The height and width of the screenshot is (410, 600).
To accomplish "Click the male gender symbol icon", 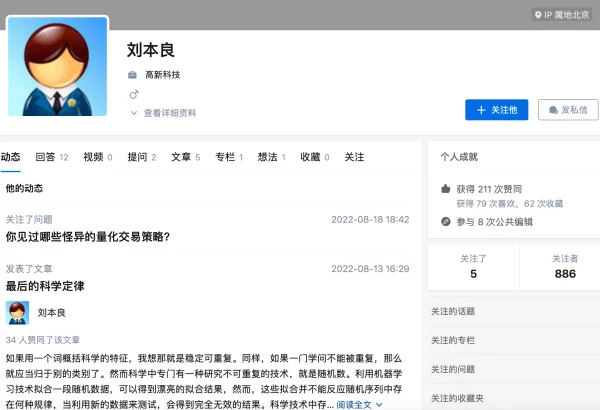I will pyautogui.click(x=133, y=94).
